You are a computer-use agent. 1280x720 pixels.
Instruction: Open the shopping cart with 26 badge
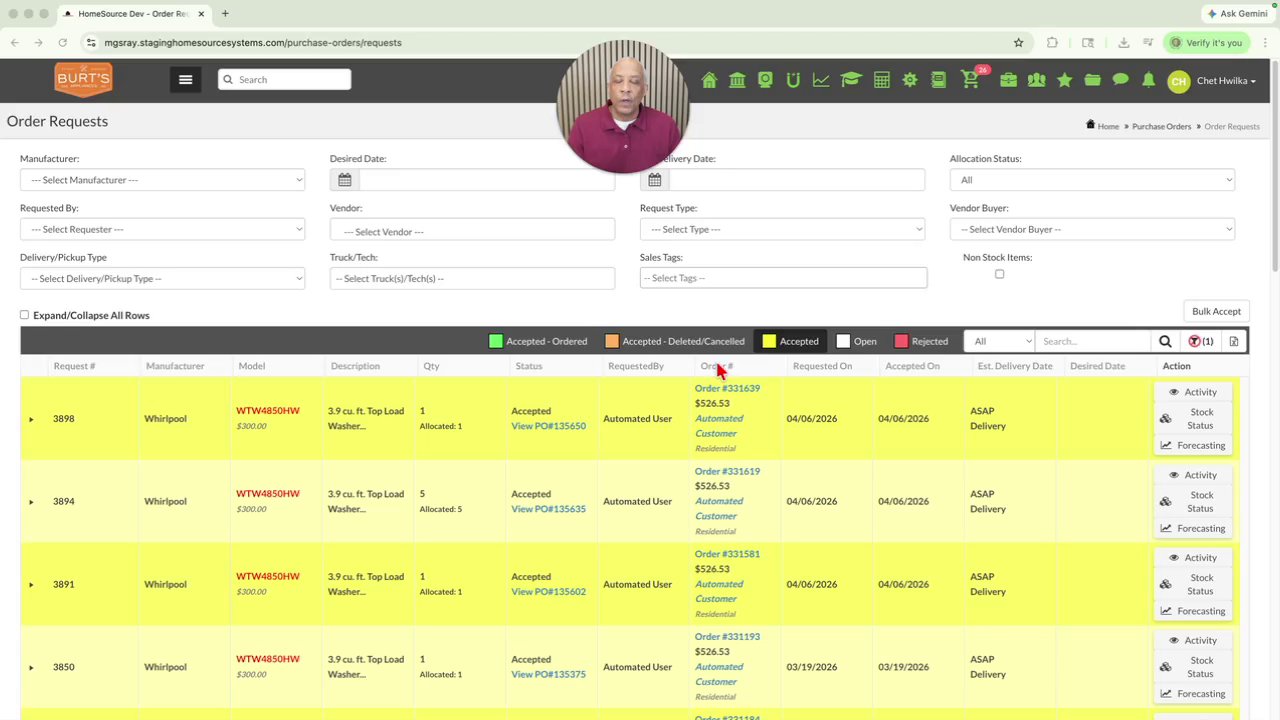click(x=972, y=79)
